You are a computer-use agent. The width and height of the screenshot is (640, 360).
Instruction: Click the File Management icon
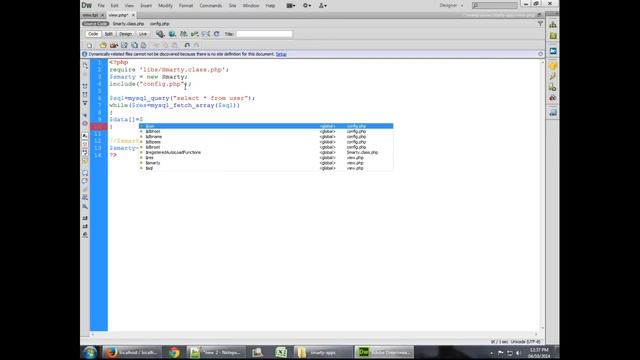184,34
